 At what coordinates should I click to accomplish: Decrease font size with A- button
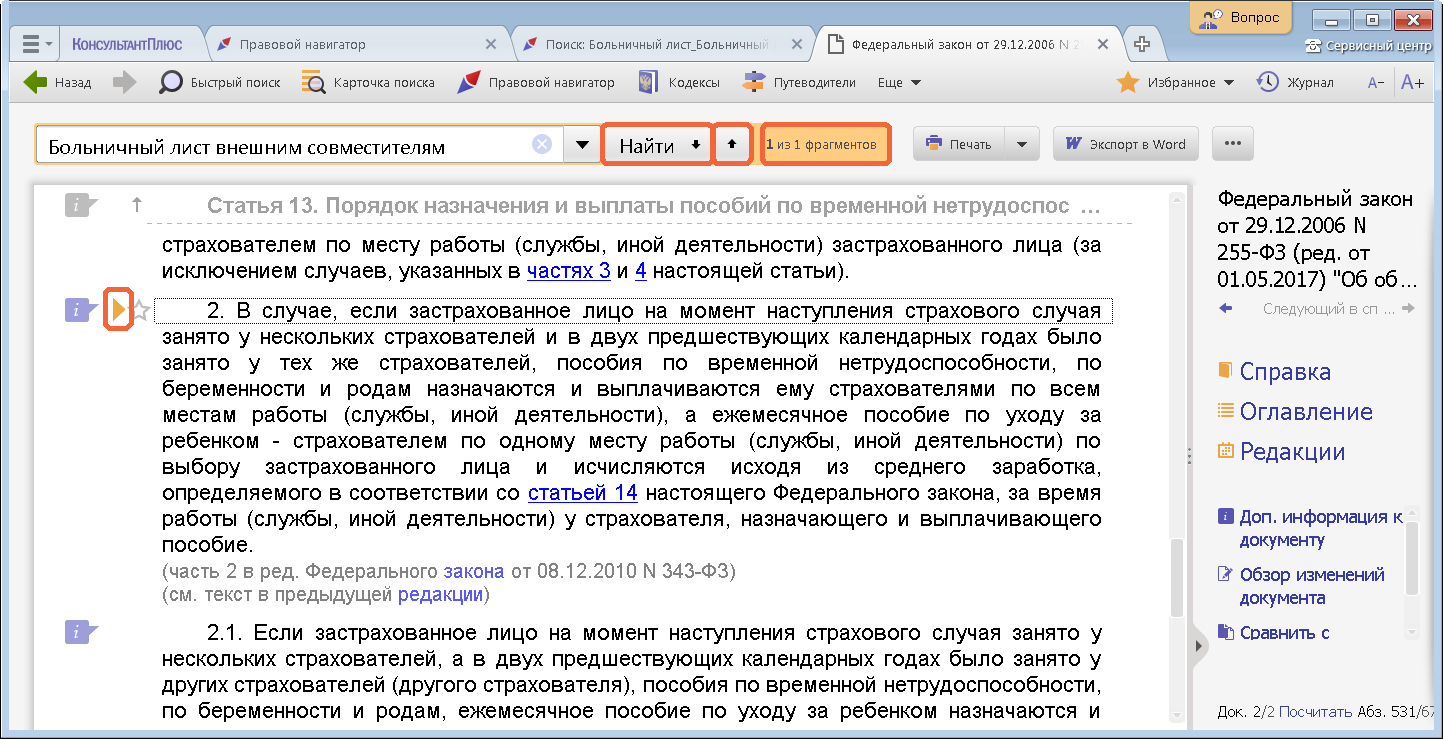point(1376,83)
